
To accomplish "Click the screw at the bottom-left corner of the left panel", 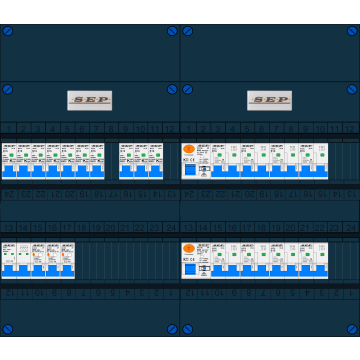I will (x=8, y=329).
